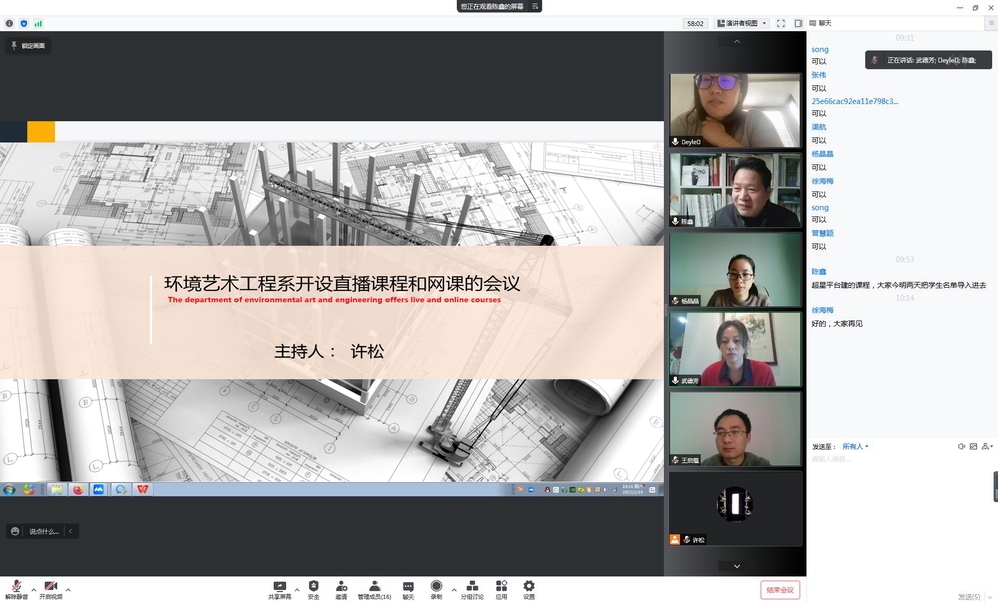
Task: Open meeting 设置 settings gear
Action: [x=529, y=587]
